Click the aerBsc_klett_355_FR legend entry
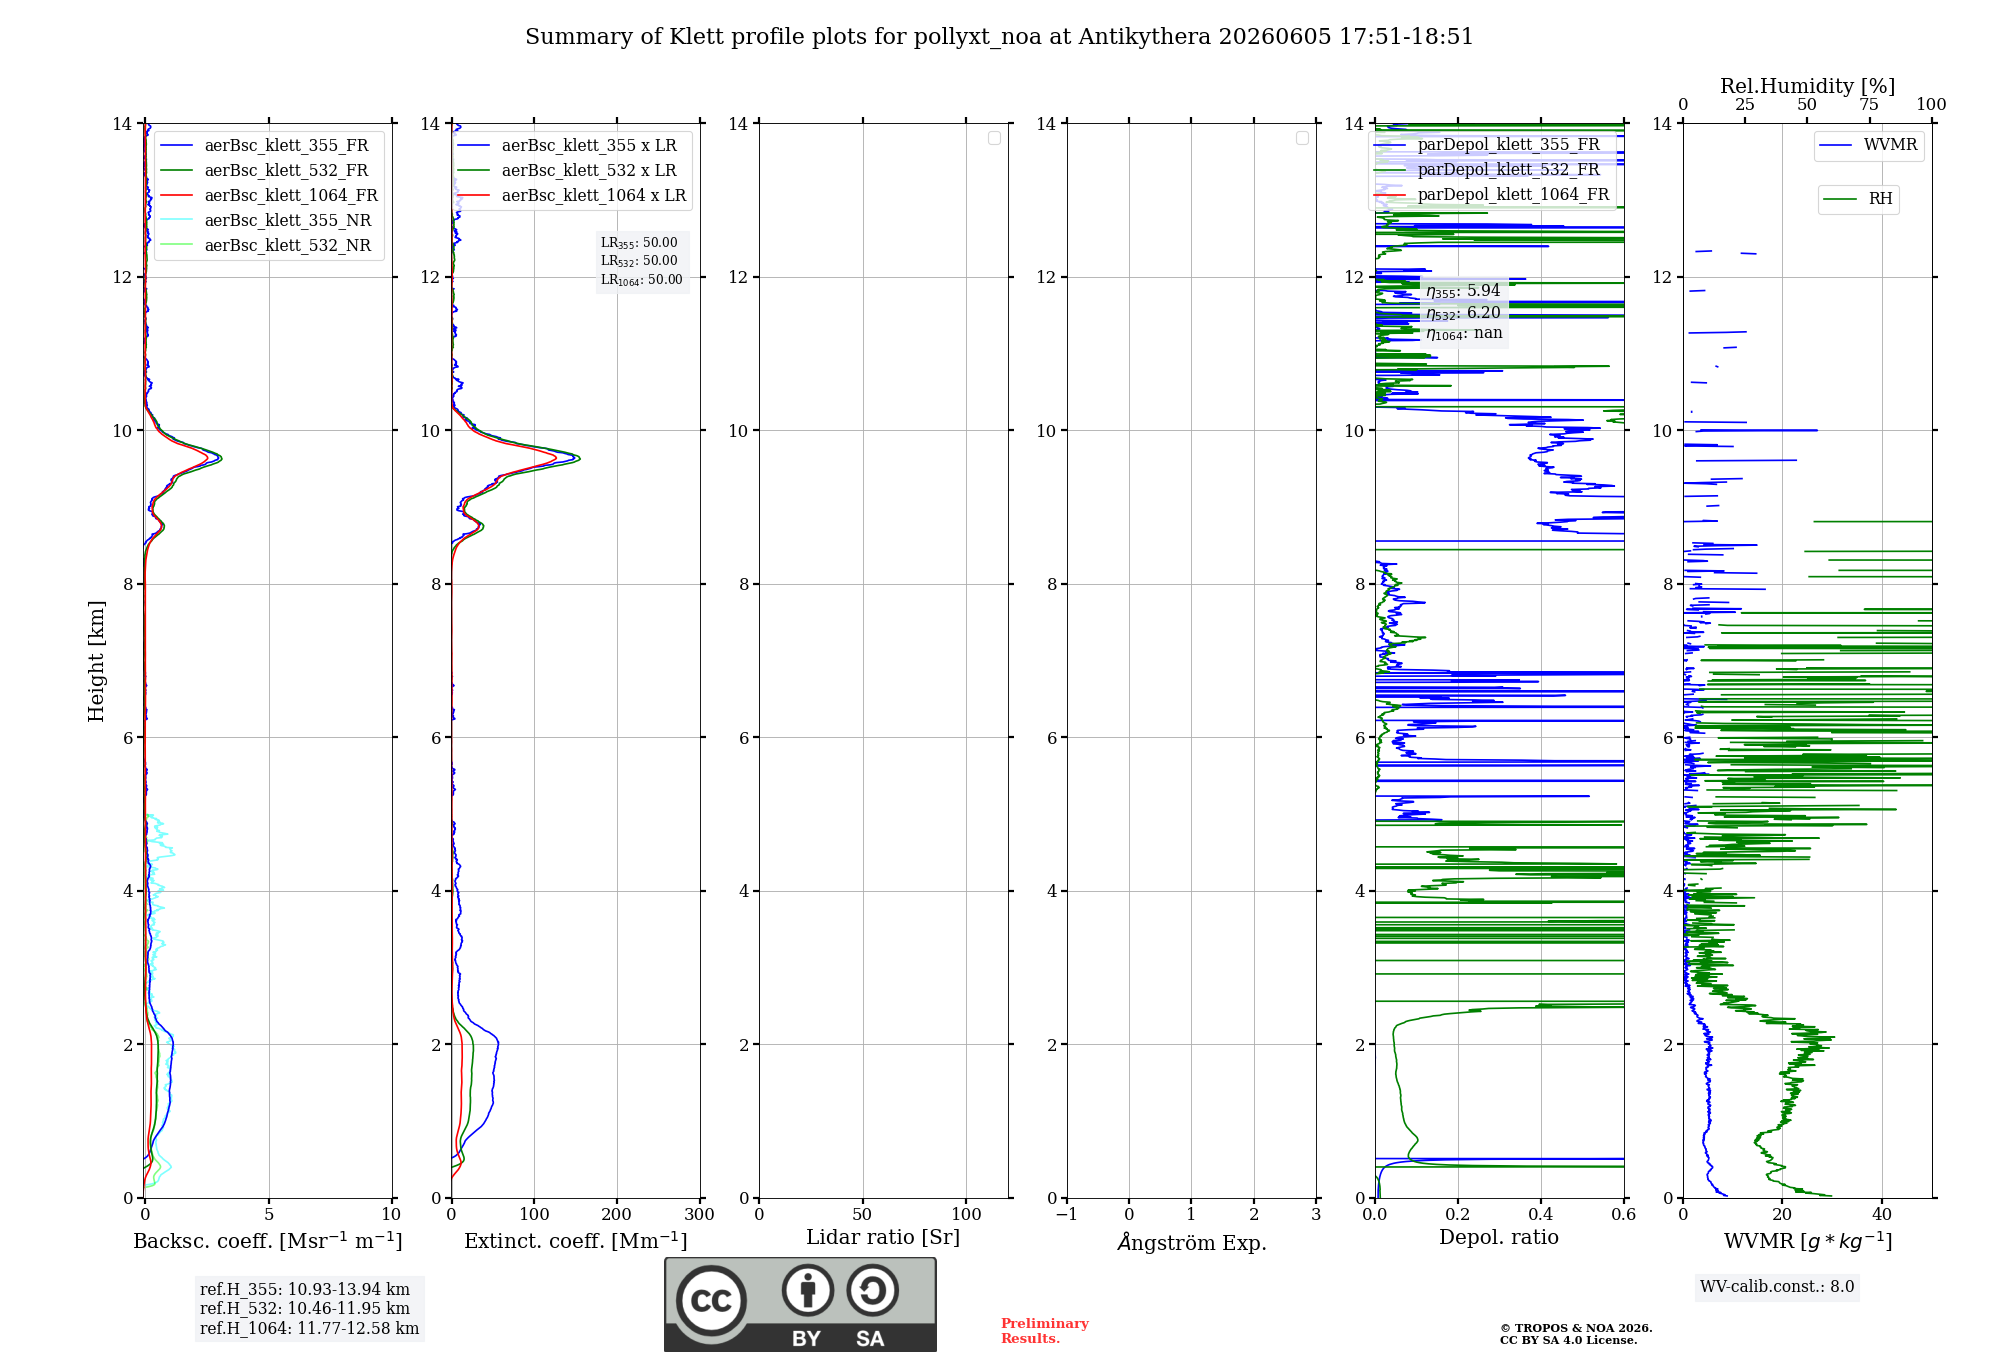Screen dimensions: 2000x1360 [265, 146]
